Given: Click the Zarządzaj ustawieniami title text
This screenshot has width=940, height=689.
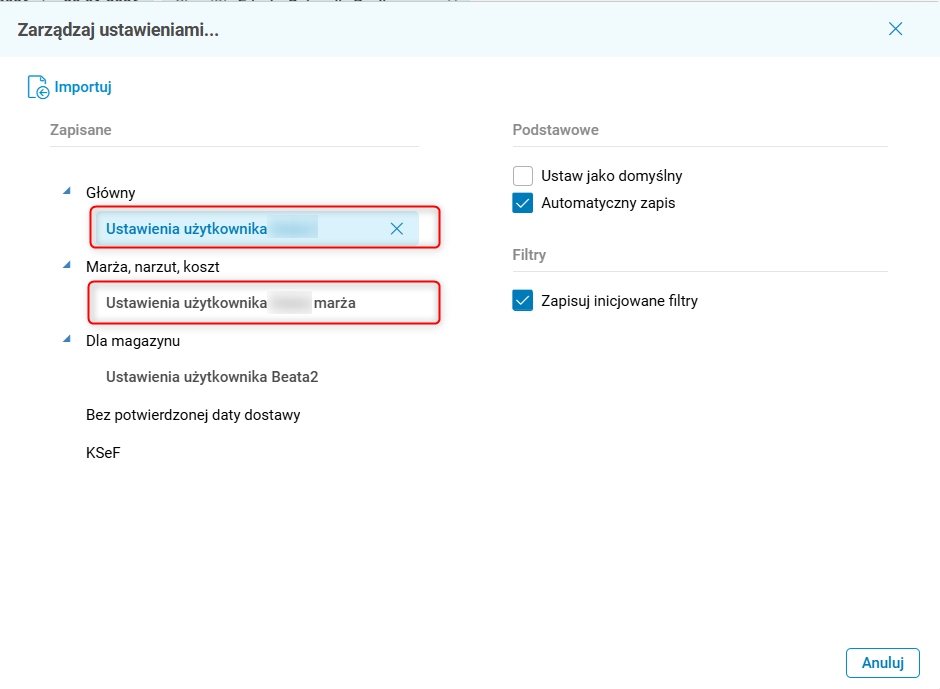Looking at the screenshot, I should pyautogui.click(x=118, y=30).
